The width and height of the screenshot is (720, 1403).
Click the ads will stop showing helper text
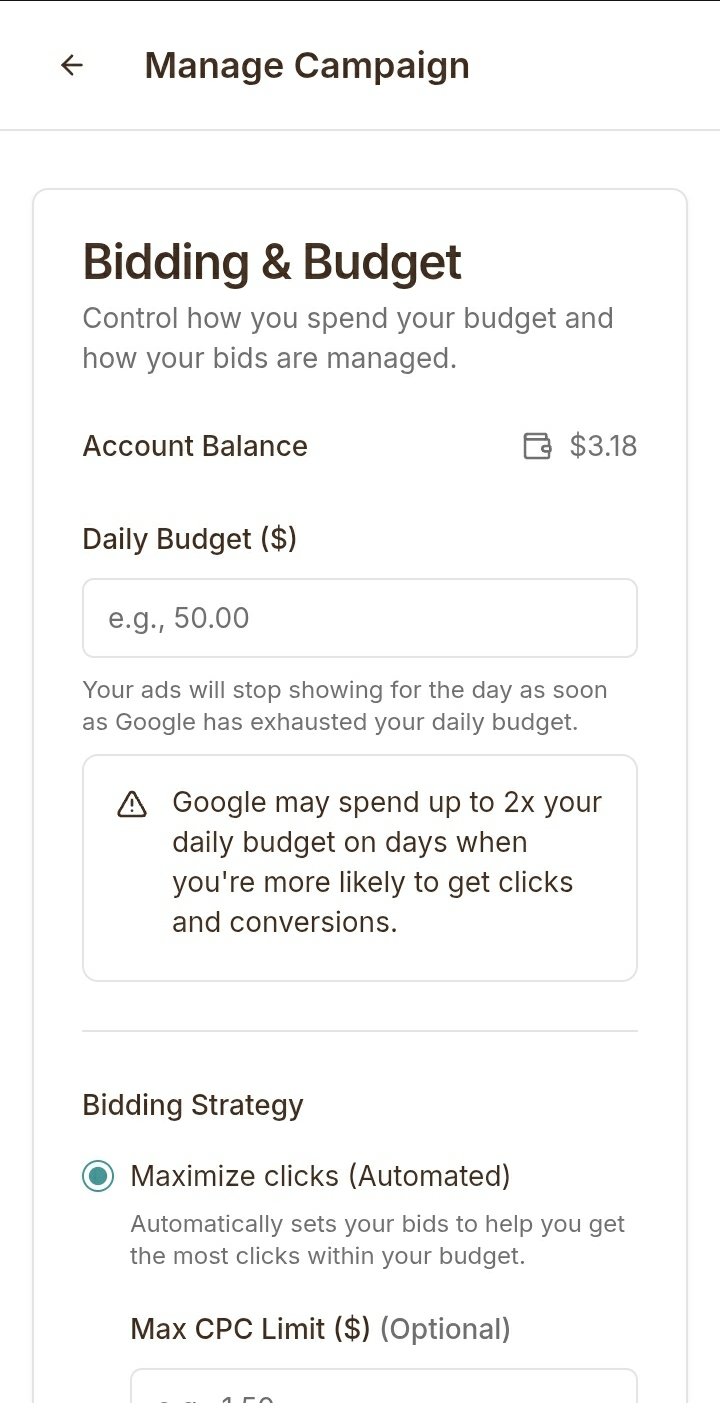(344, 706)
